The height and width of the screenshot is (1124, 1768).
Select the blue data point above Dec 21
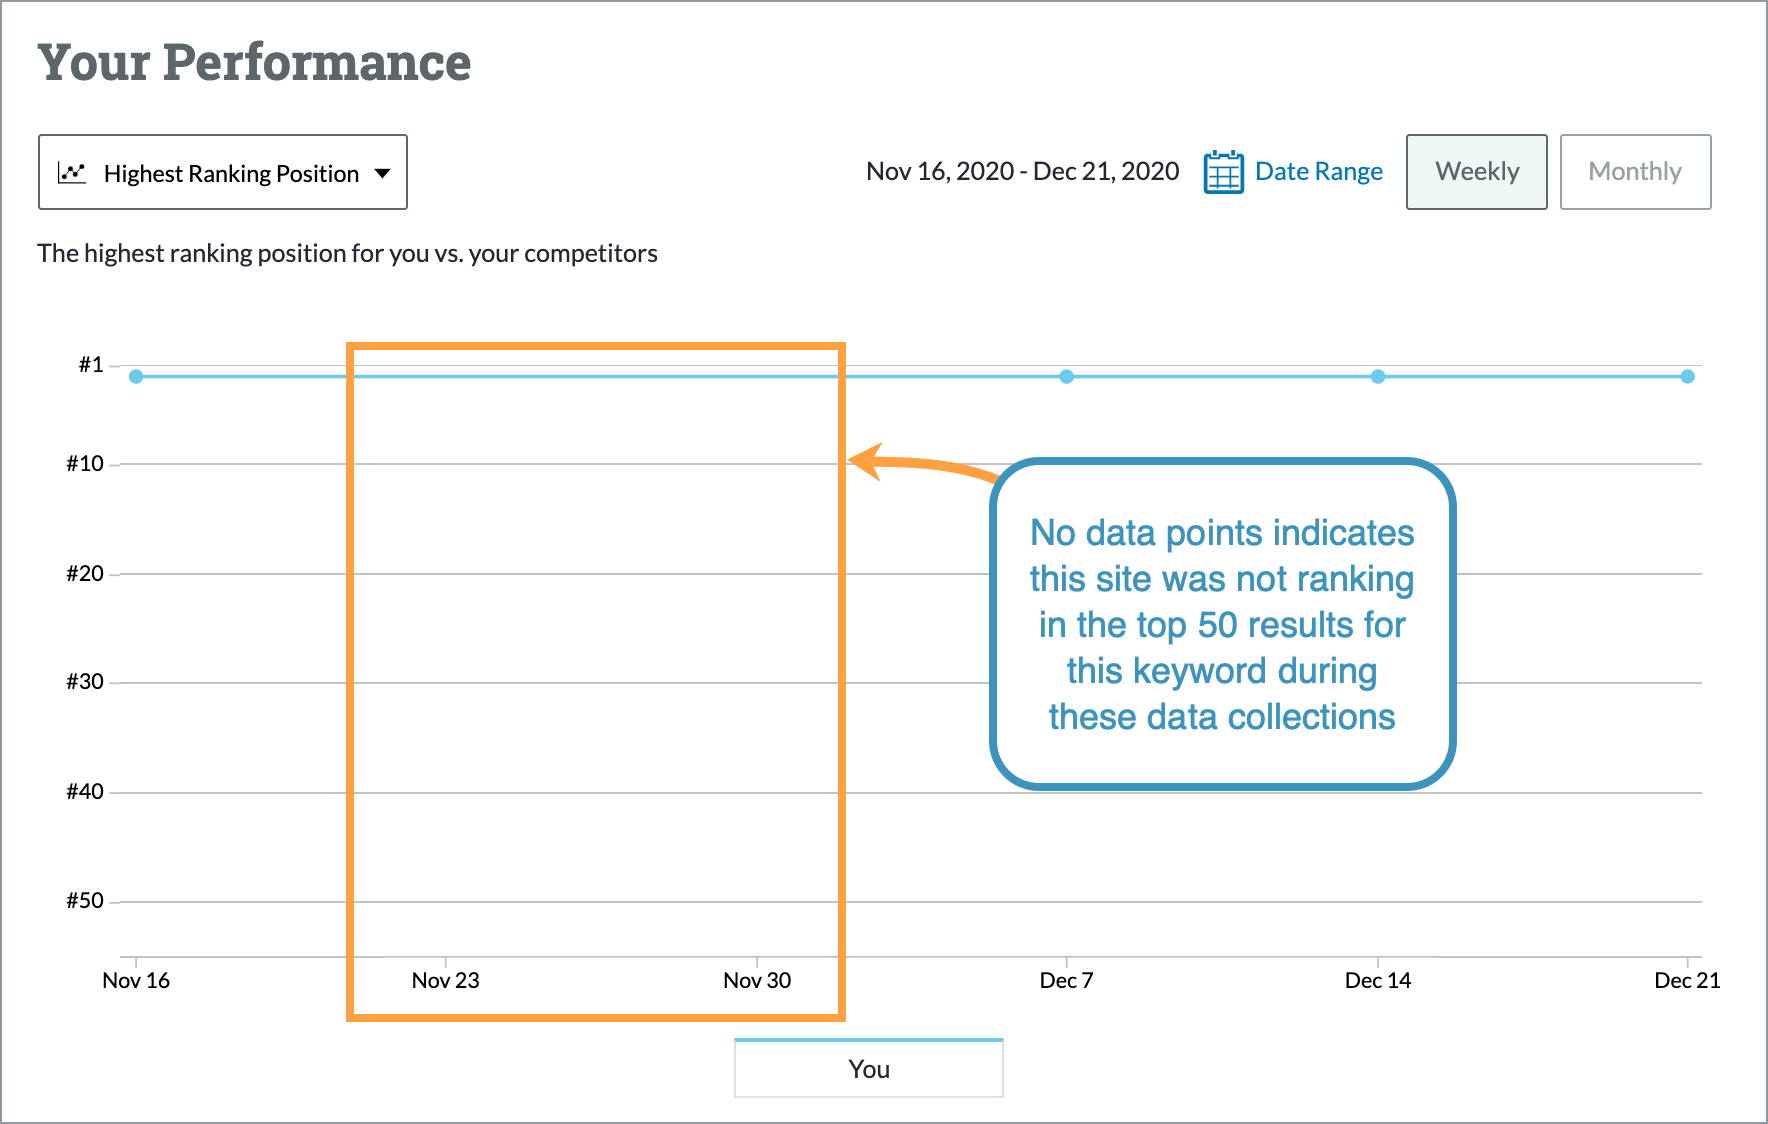[1688, 376]
